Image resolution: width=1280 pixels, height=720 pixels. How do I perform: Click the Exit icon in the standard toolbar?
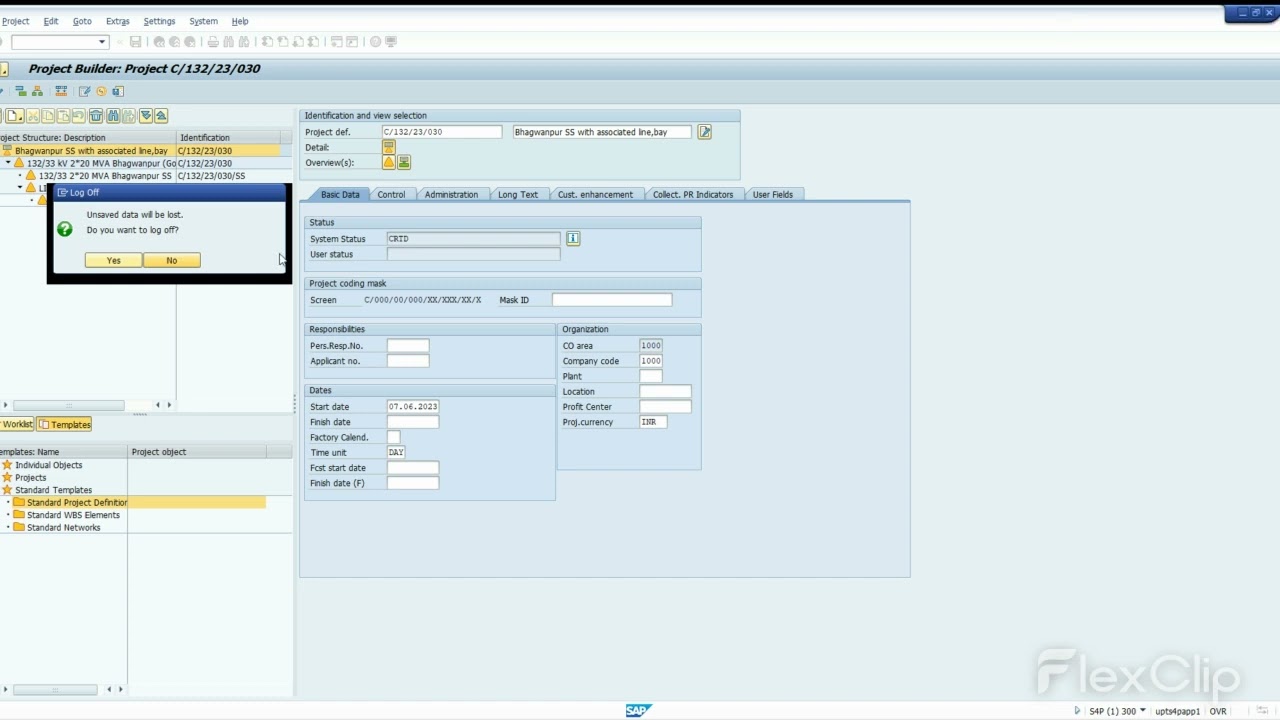coord(174,42)
